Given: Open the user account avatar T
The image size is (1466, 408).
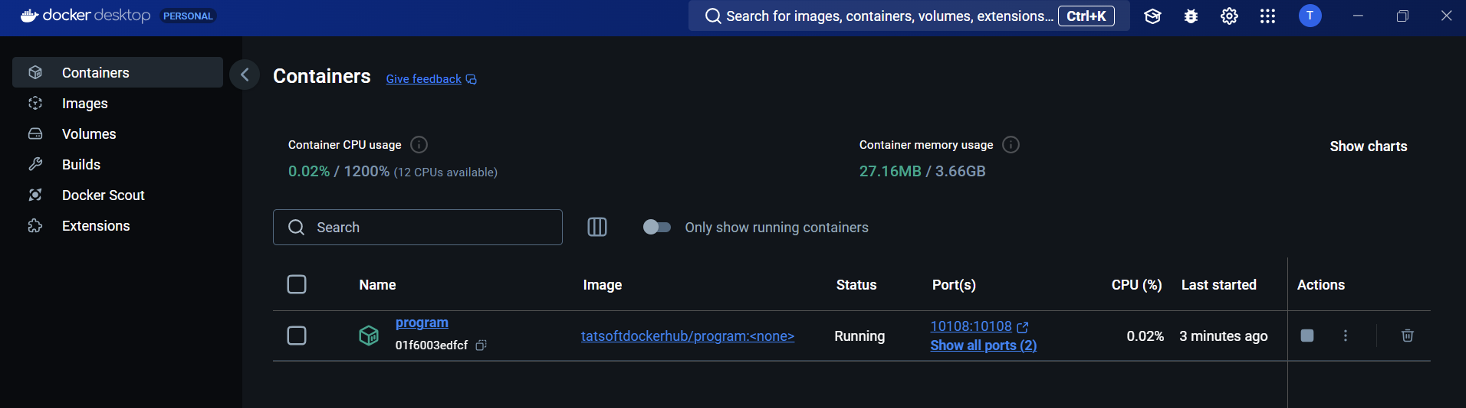Looking at the screenshot, I should coord(1310,16).
